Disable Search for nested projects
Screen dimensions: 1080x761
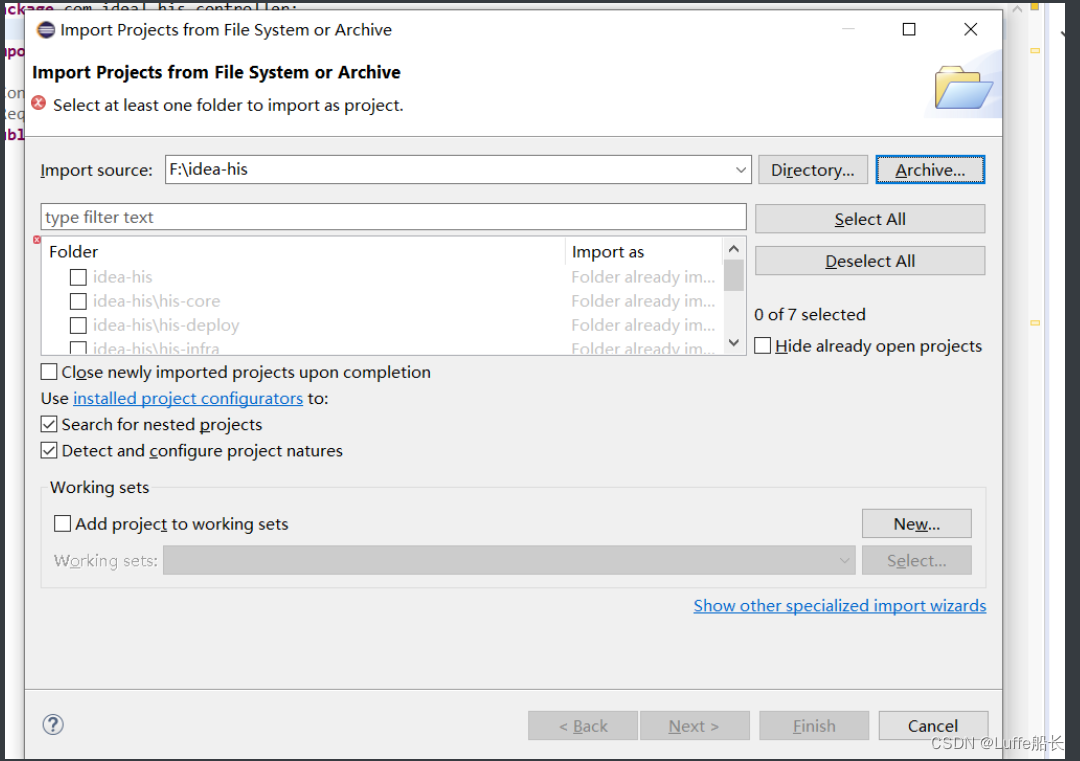click(48, 424)
